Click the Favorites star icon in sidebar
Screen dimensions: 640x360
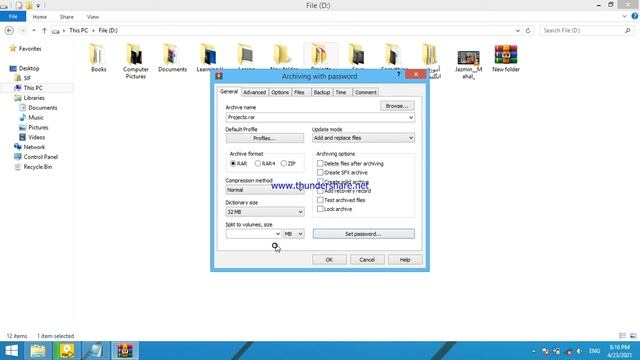(13, 49)
